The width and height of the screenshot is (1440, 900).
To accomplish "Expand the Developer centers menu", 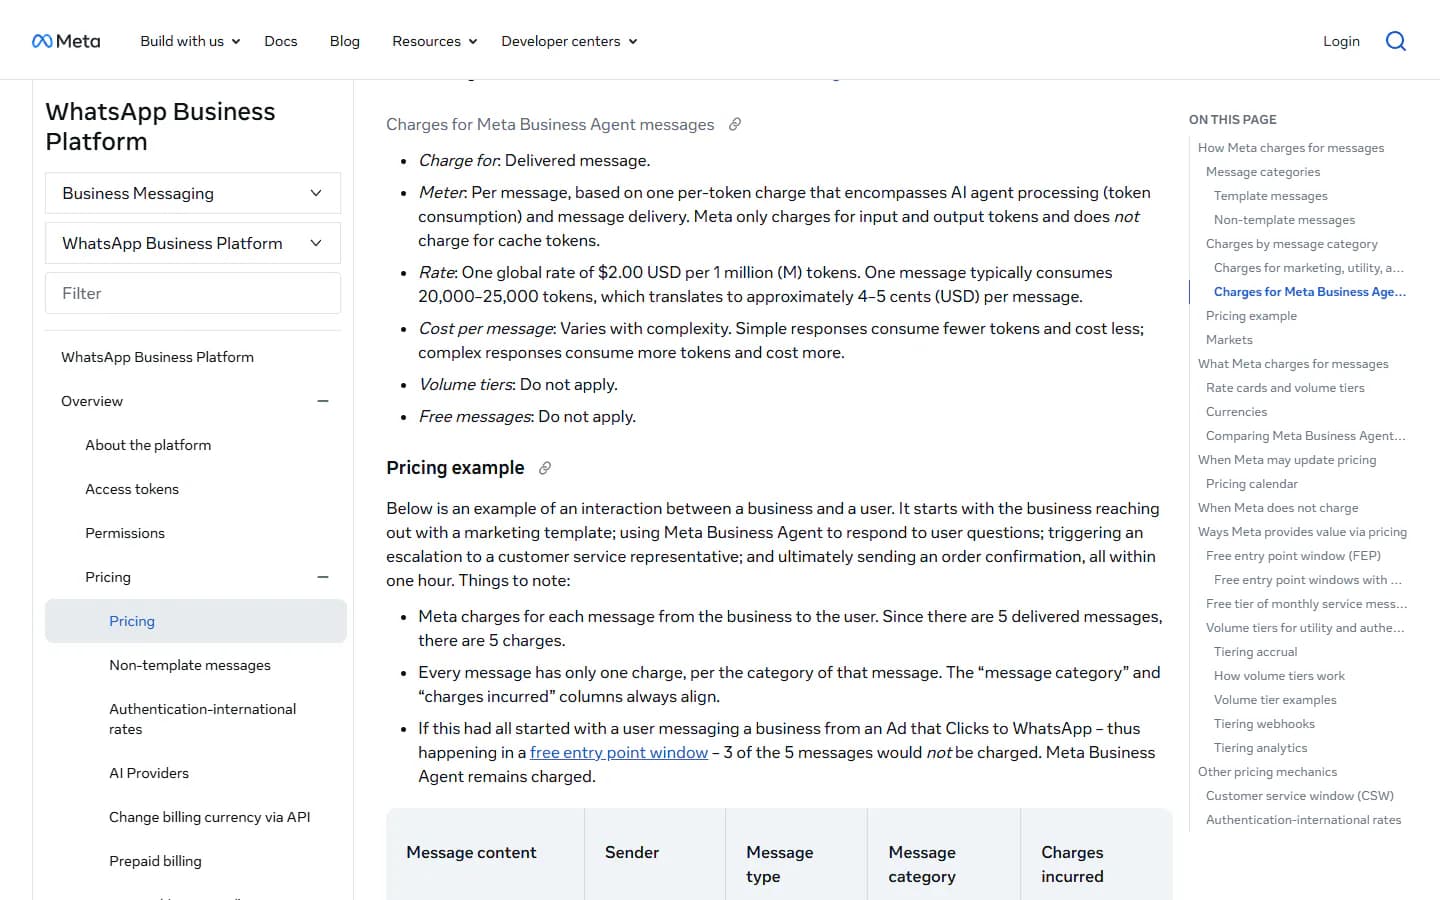I will pos(569,41).
